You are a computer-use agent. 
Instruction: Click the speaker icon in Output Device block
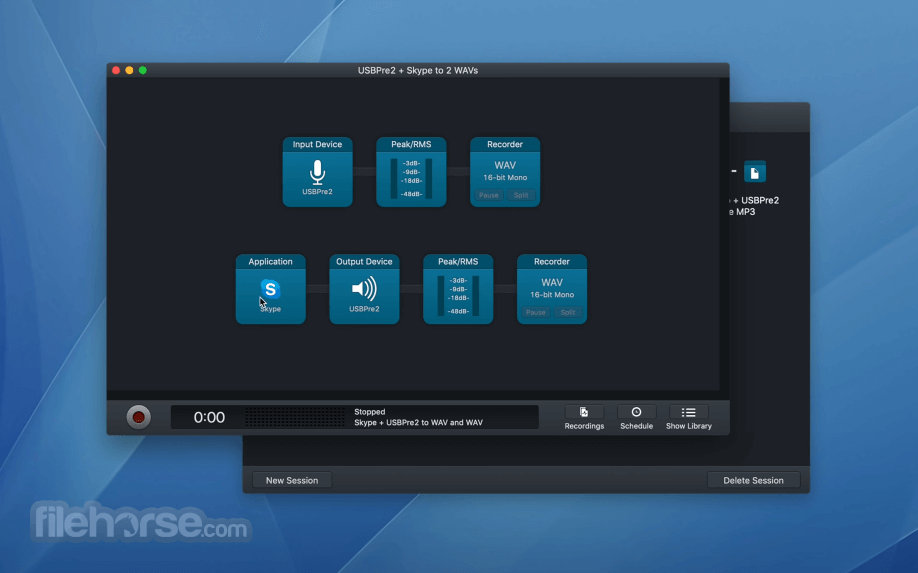click(x=364, y=289)
